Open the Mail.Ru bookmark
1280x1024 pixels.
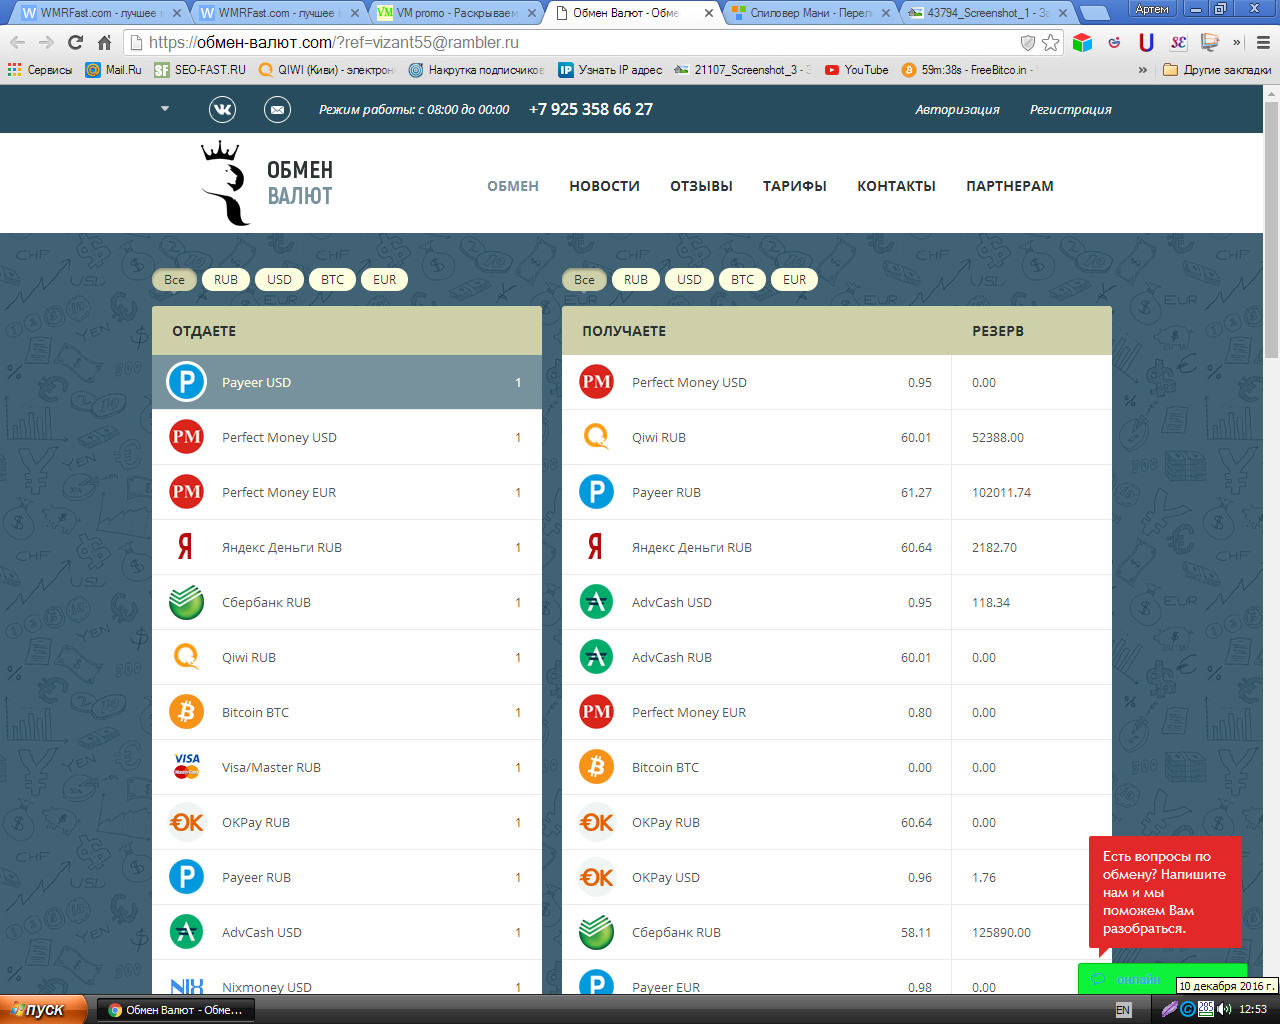point(114,70)
